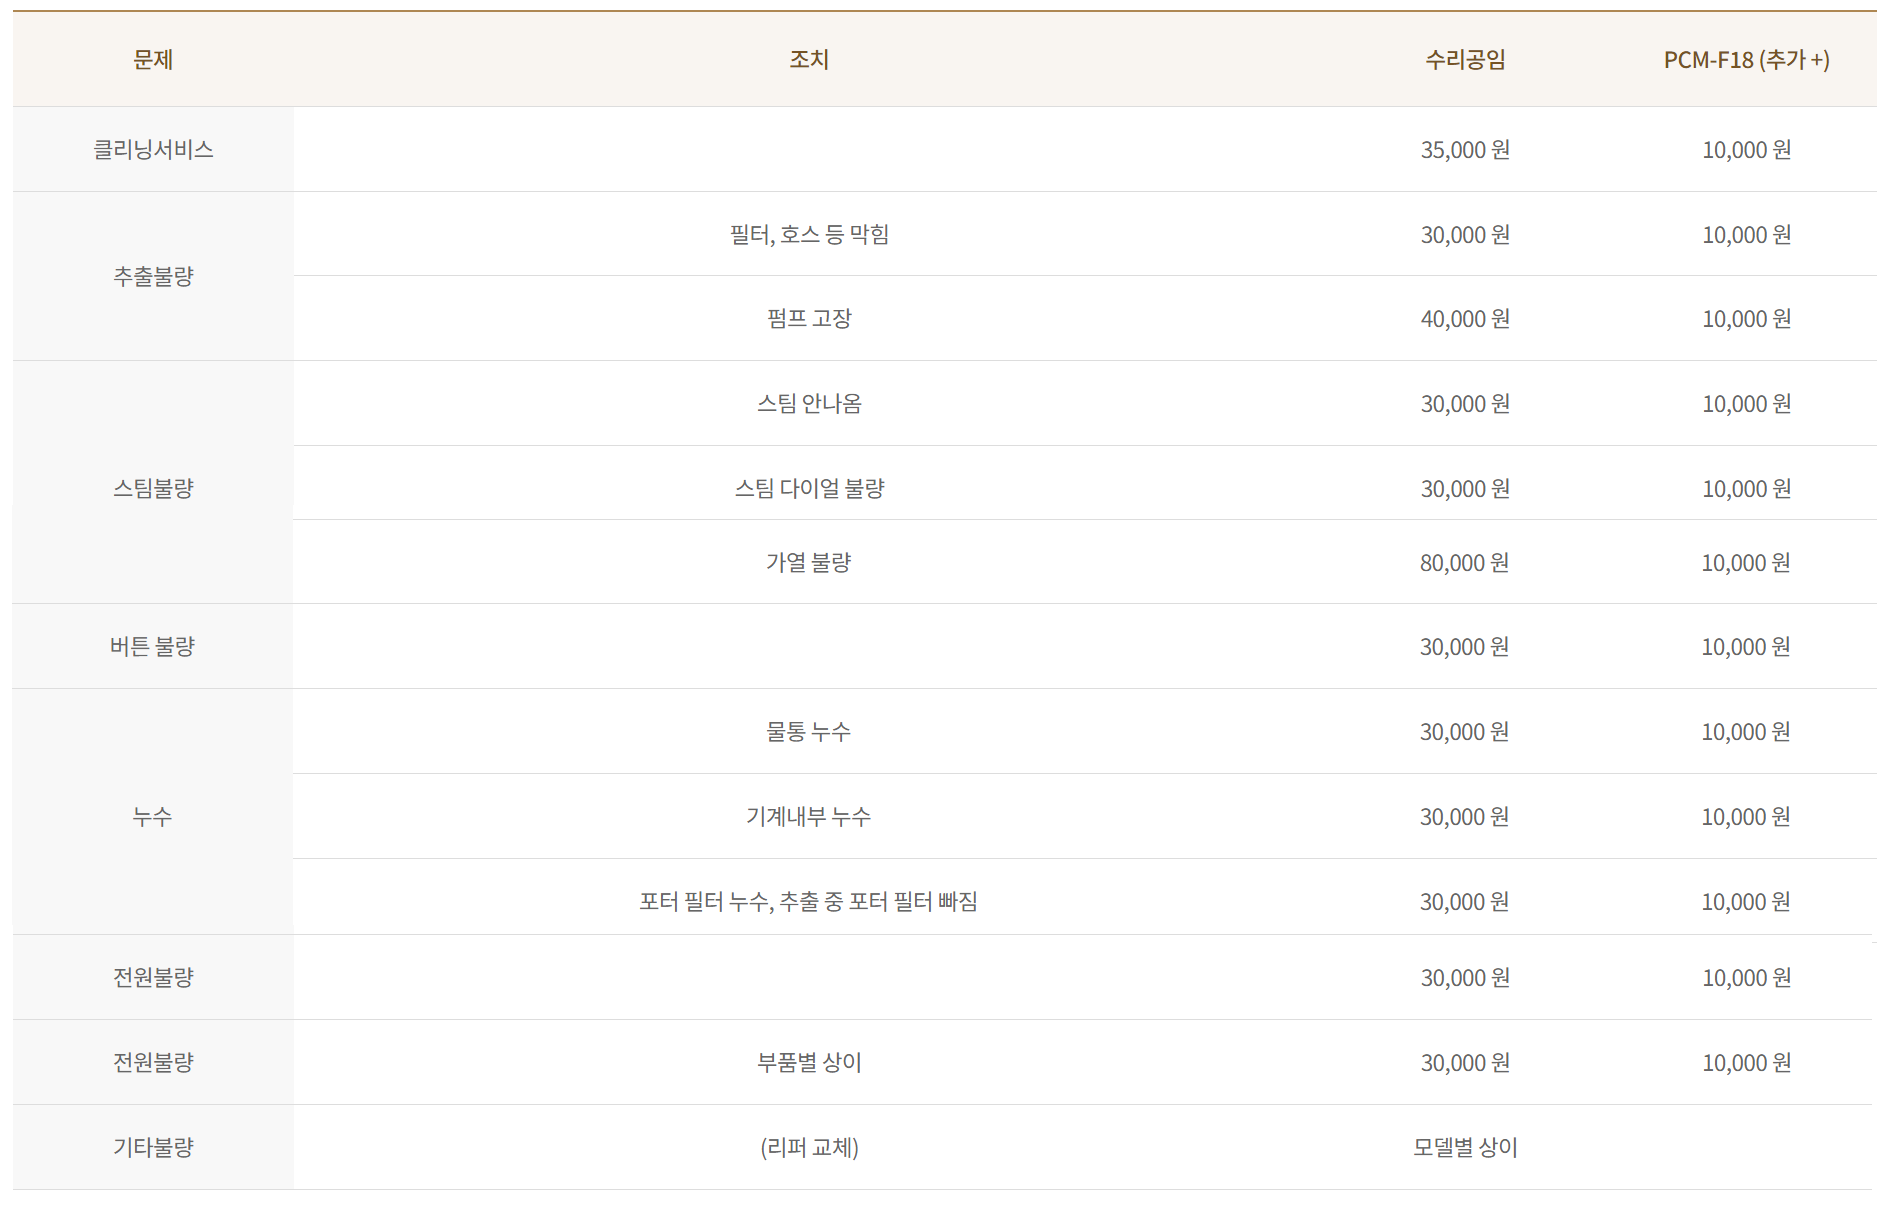Click 10,000 원 in the 스팀 안나옴 row

click(1746, 404)
